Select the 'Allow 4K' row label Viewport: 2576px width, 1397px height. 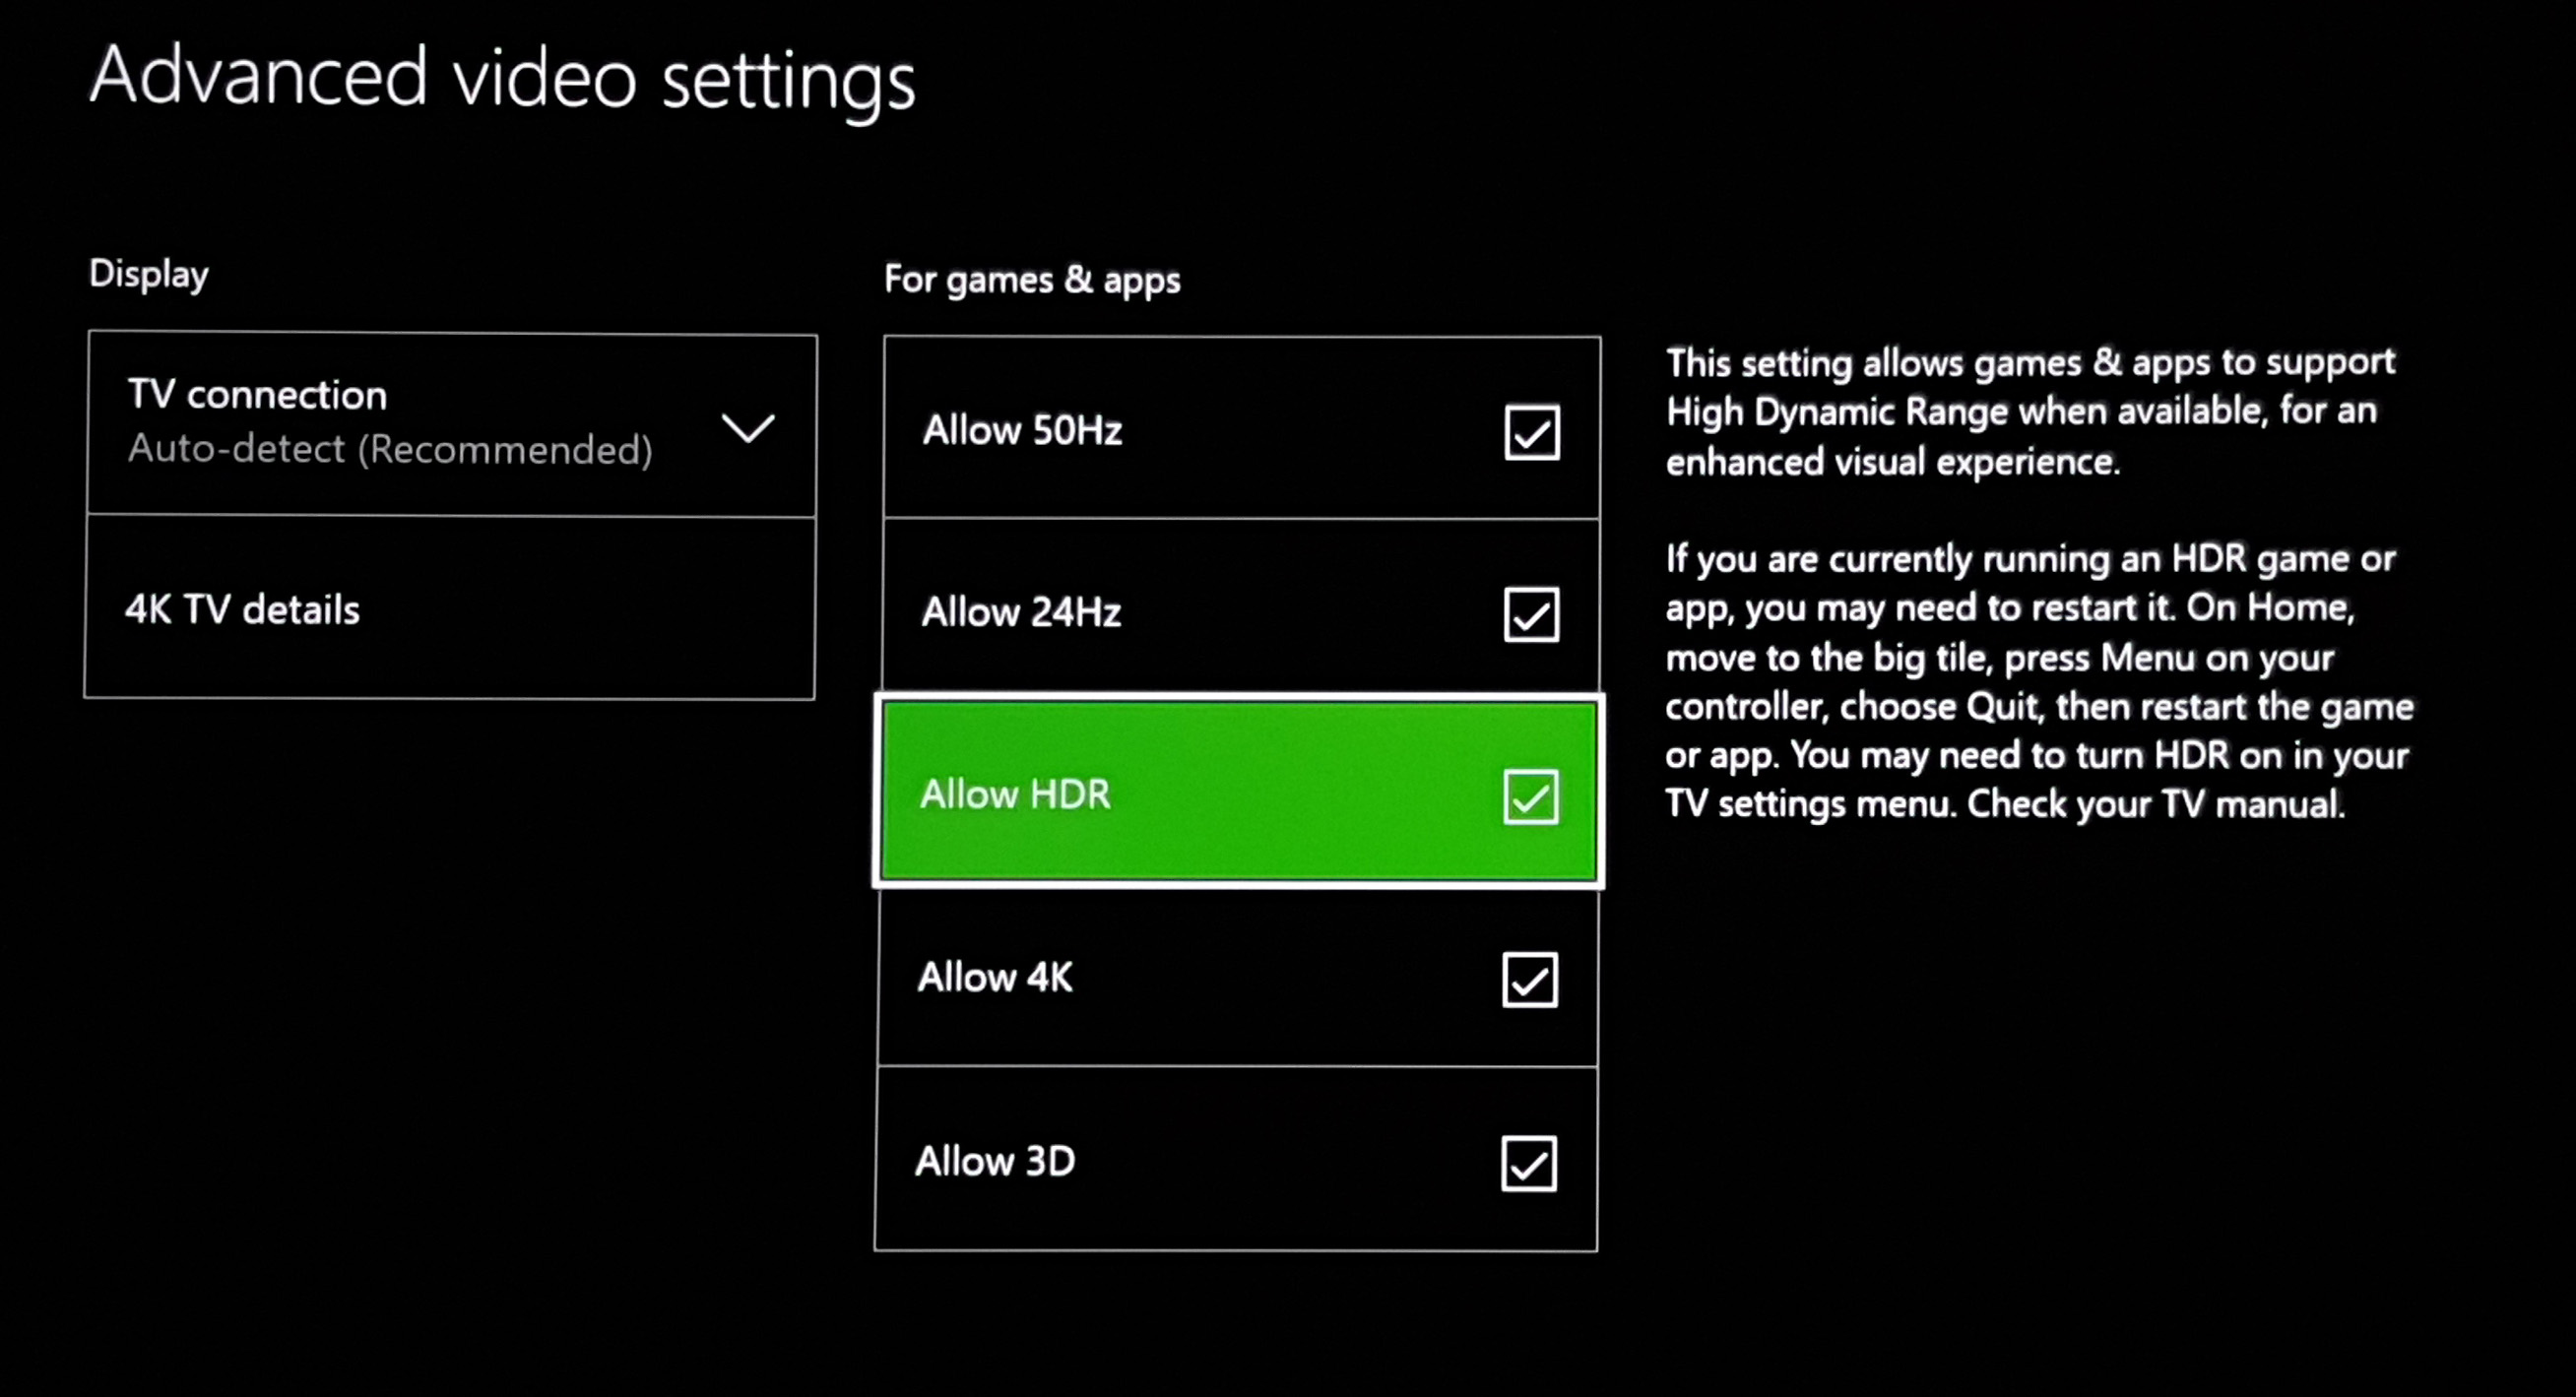tap(995, 977)
